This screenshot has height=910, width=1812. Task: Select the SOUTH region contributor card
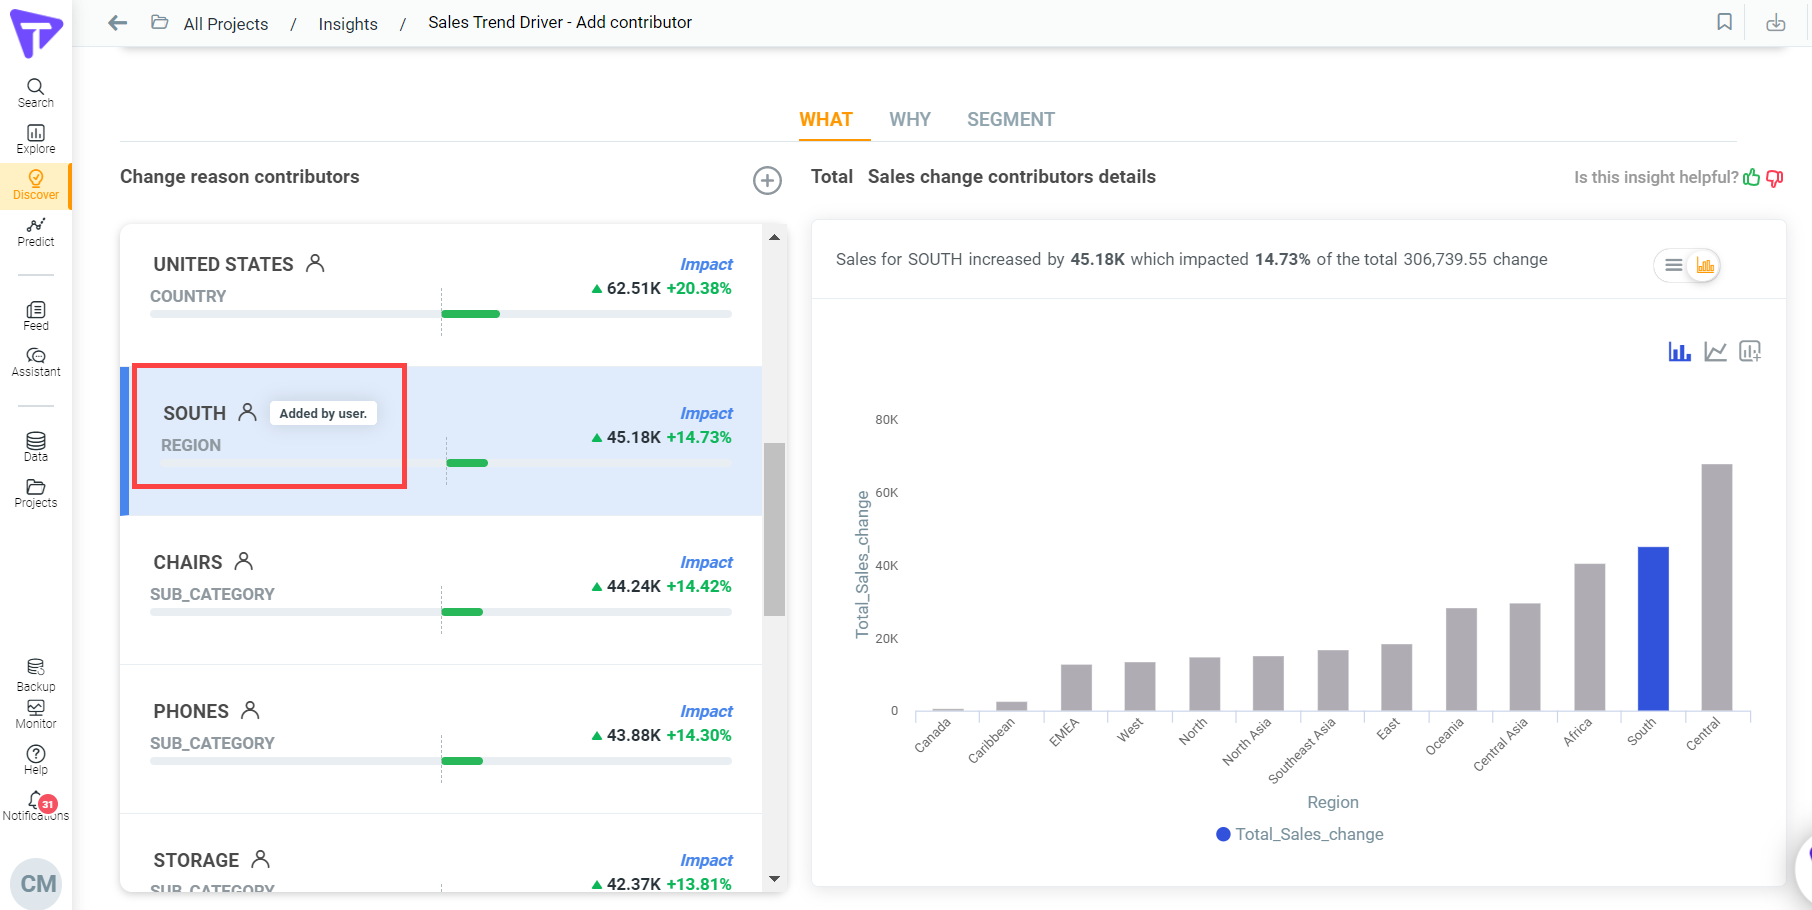point(441,441)
